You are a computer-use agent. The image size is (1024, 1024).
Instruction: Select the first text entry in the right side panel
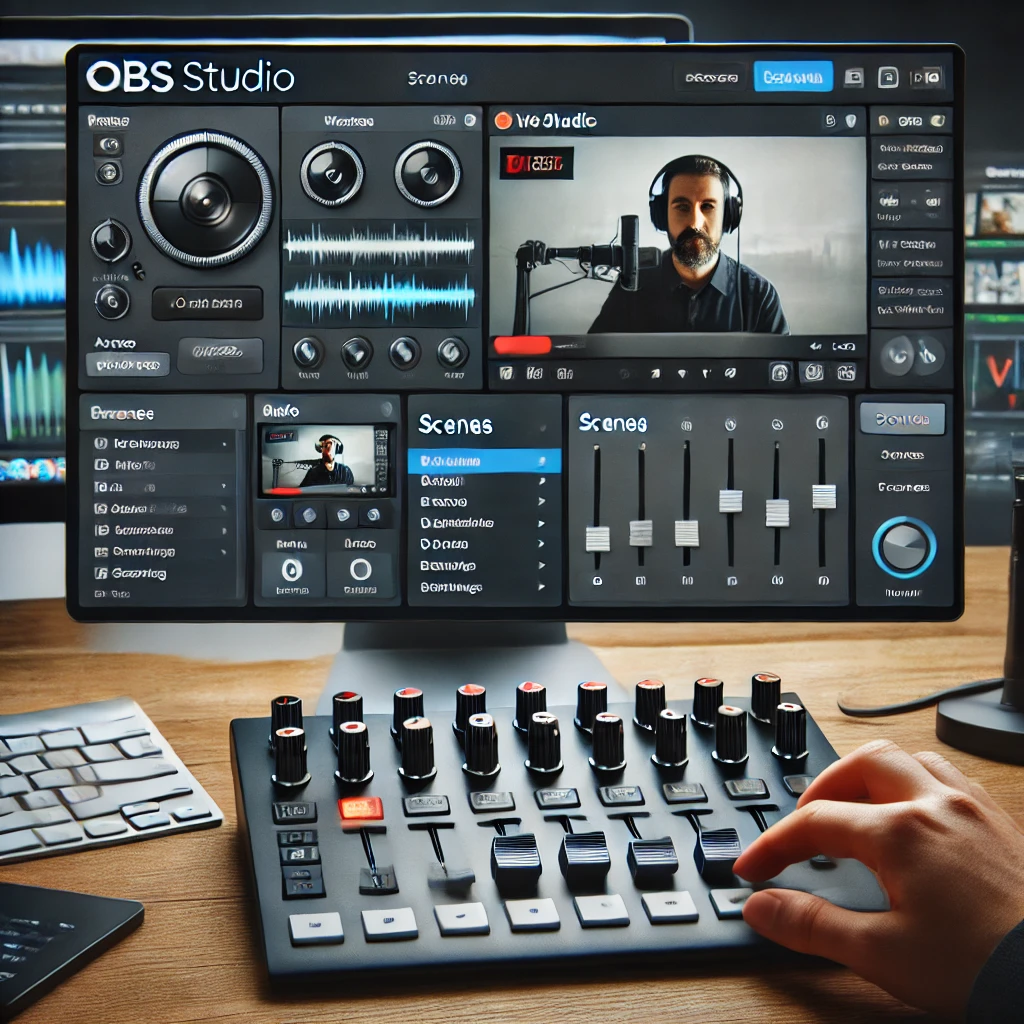[x=910, y=148]
